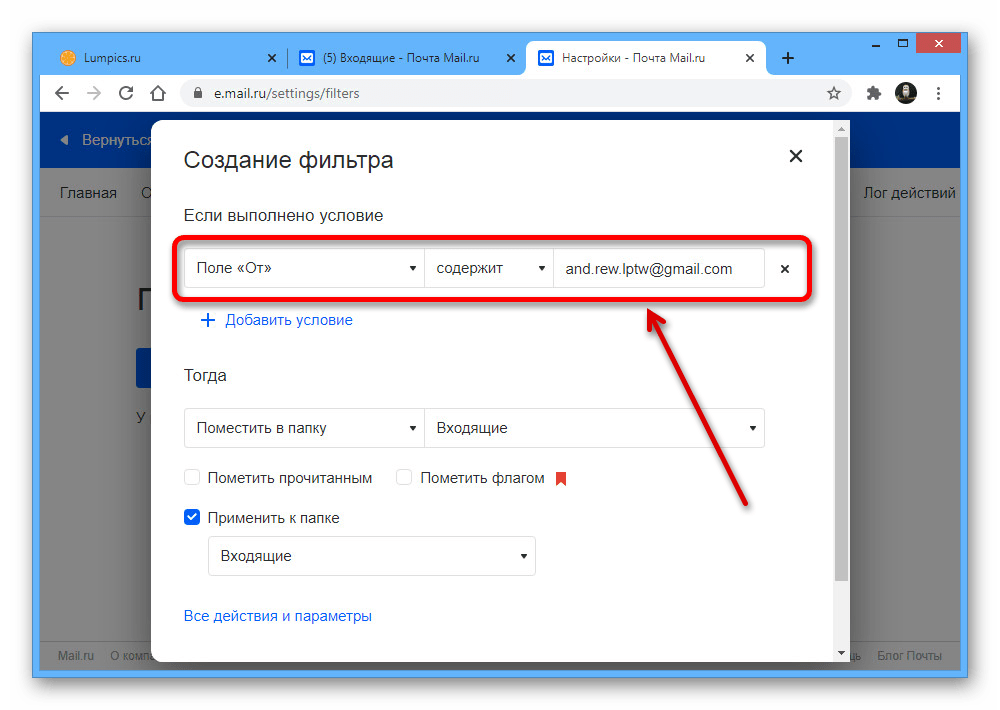Open the содержит condition dropdown
1000x710 pixels.
tap(489, 268)
